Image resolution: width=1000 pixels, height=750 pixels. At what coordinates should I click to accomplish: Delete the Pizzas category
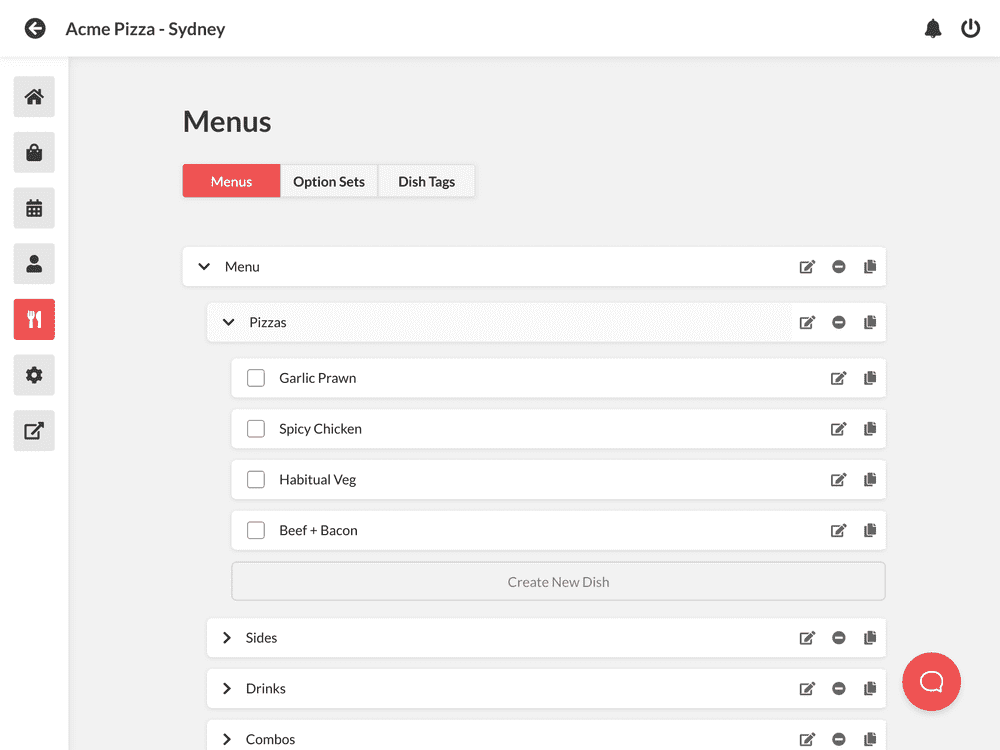839,323
